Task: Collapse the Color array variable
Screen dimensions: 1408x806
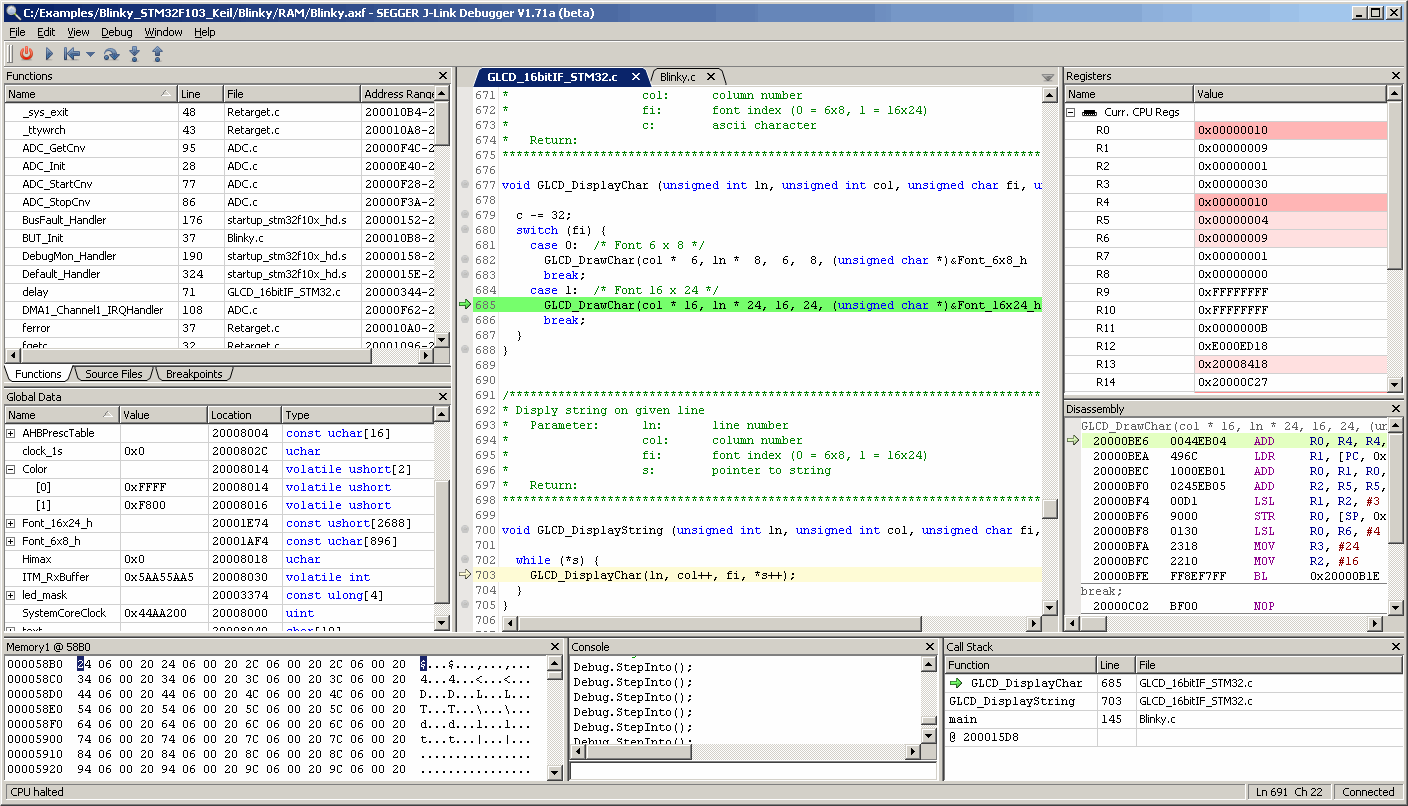Action: (11, 469)
